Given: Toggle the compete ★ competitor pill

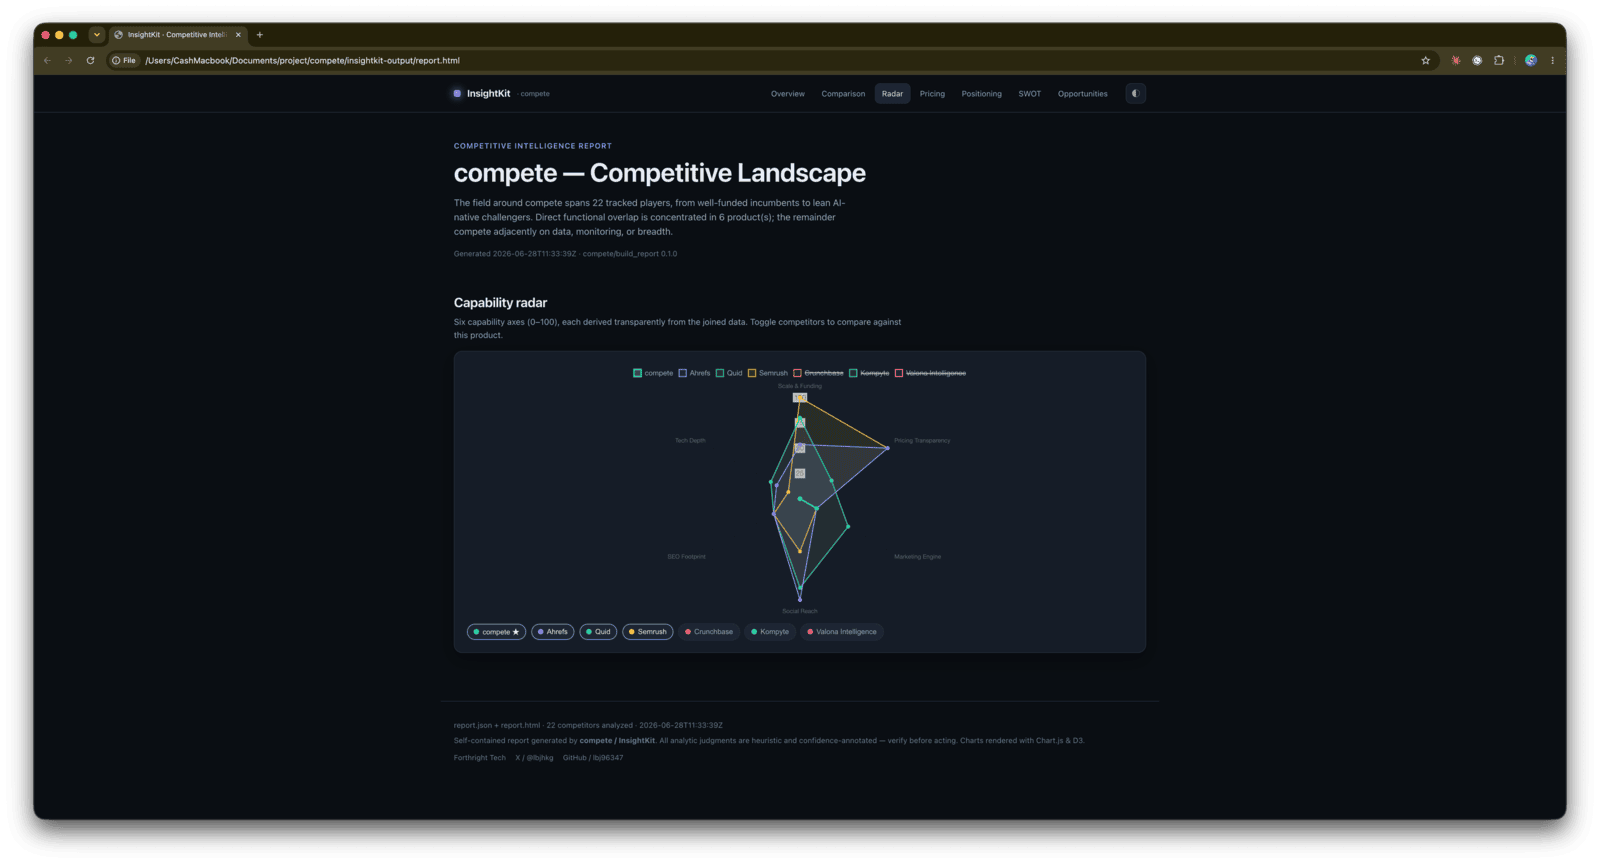Looking at the screenshot, I should click(x=497, y=632).
